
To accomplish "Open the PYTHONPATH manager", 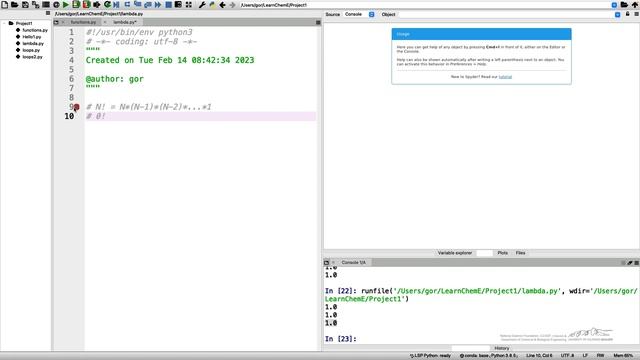I will [212, 4].
